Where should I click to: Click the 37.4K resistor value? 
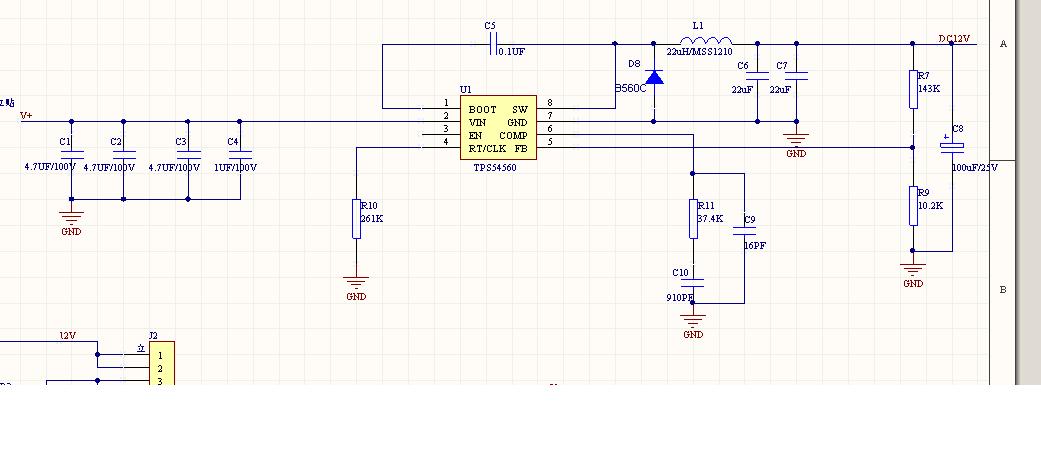[710, 218]
